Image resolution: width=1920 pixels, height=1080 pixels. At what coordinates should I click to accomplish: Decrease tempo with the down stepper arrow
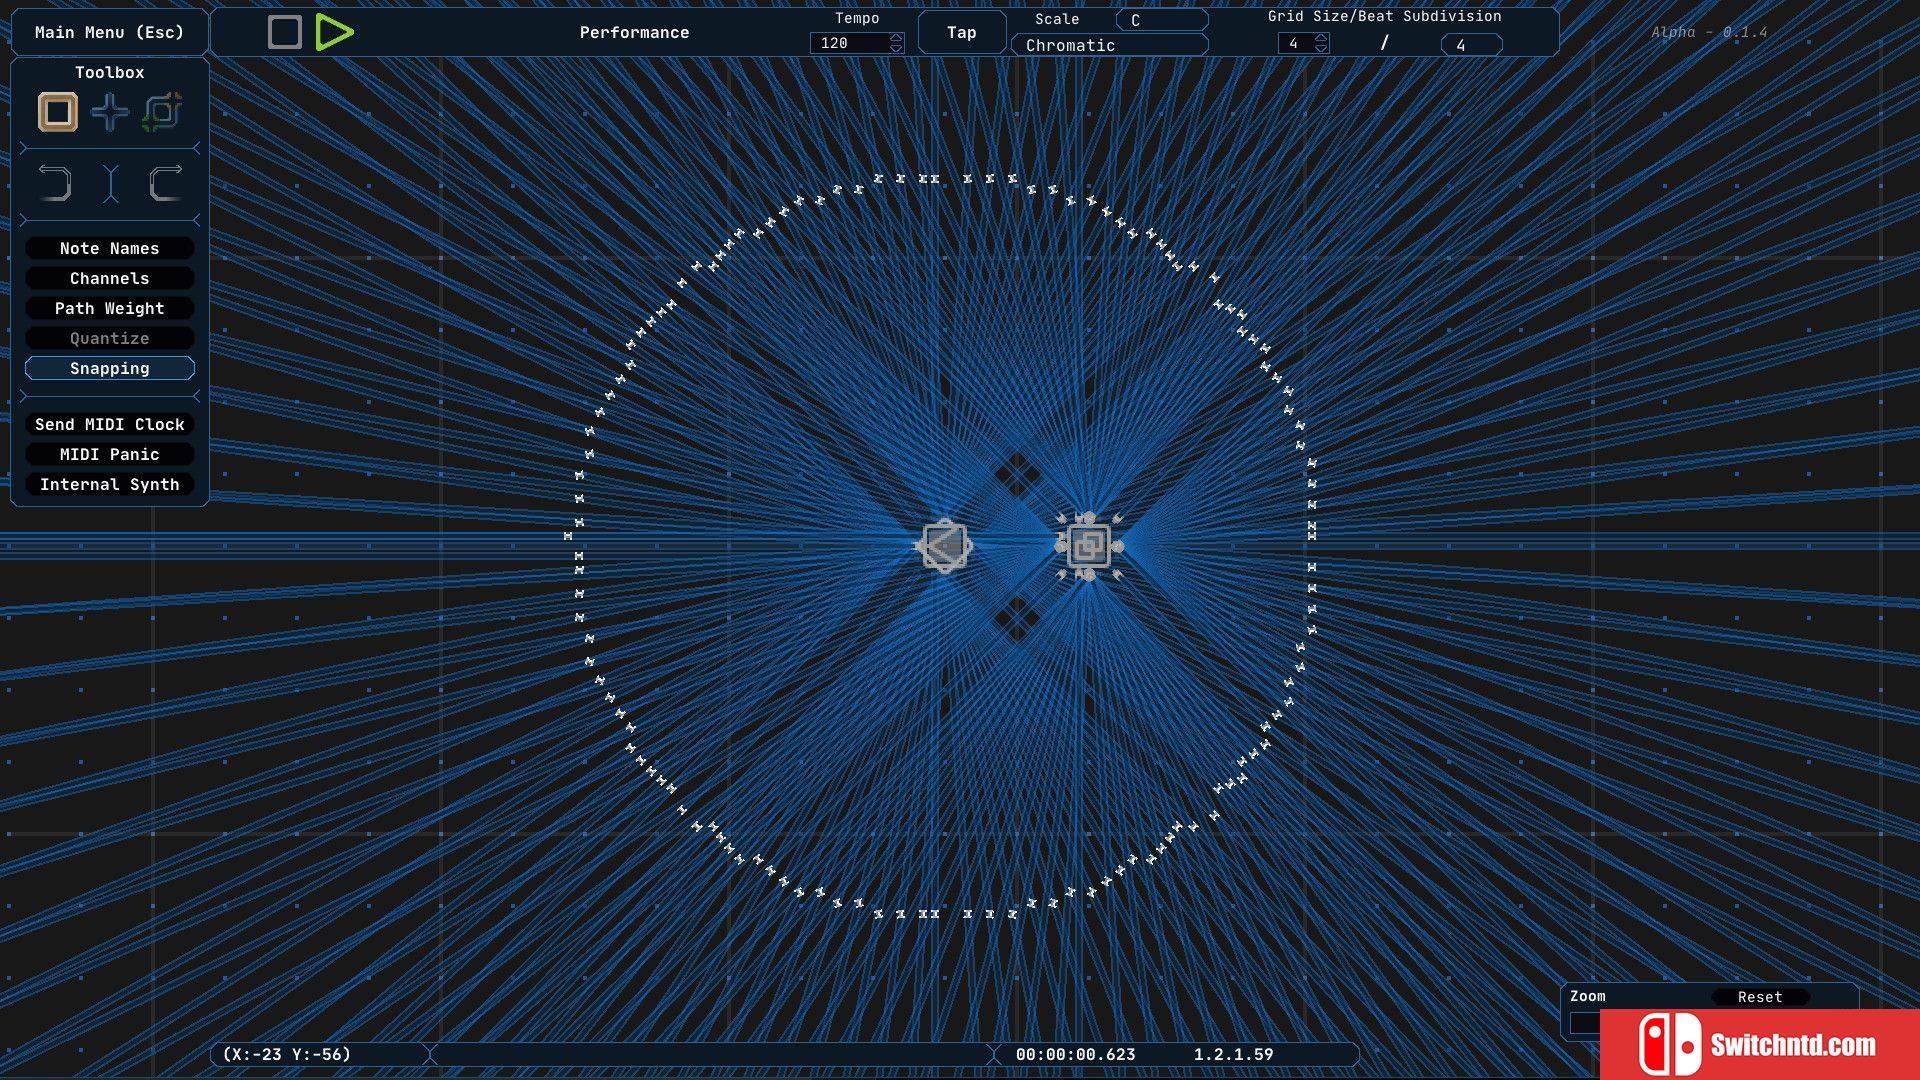click(x=897, y=48)
